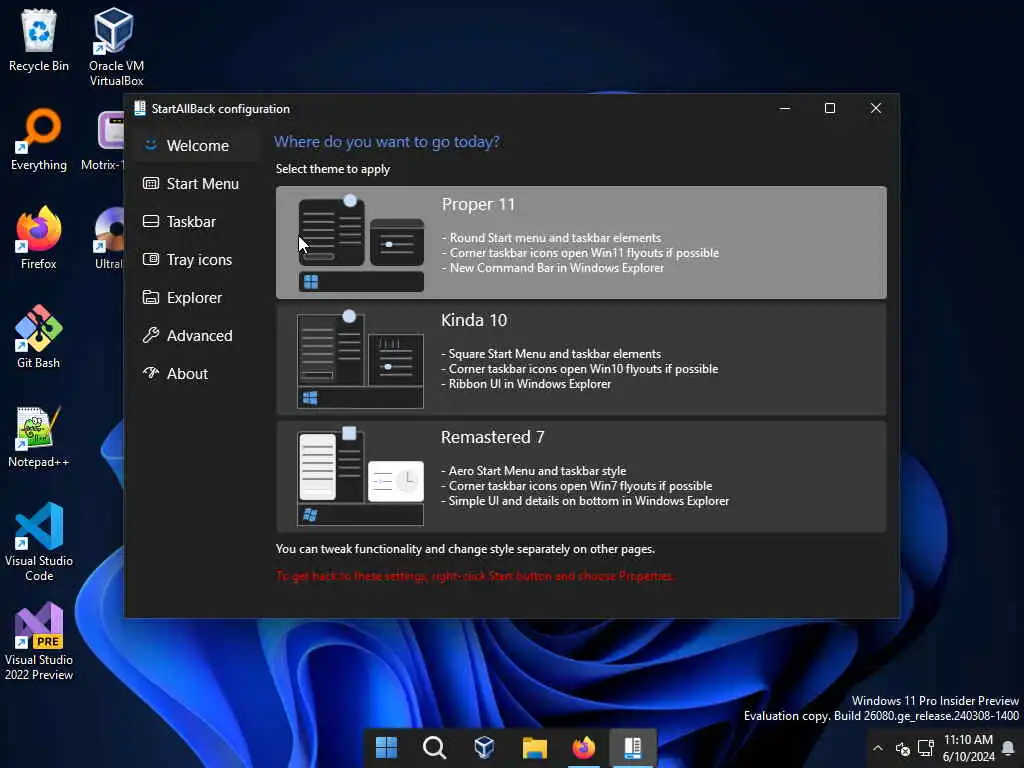Expand the hidden tray icons chevron

(x=878, y=748)
